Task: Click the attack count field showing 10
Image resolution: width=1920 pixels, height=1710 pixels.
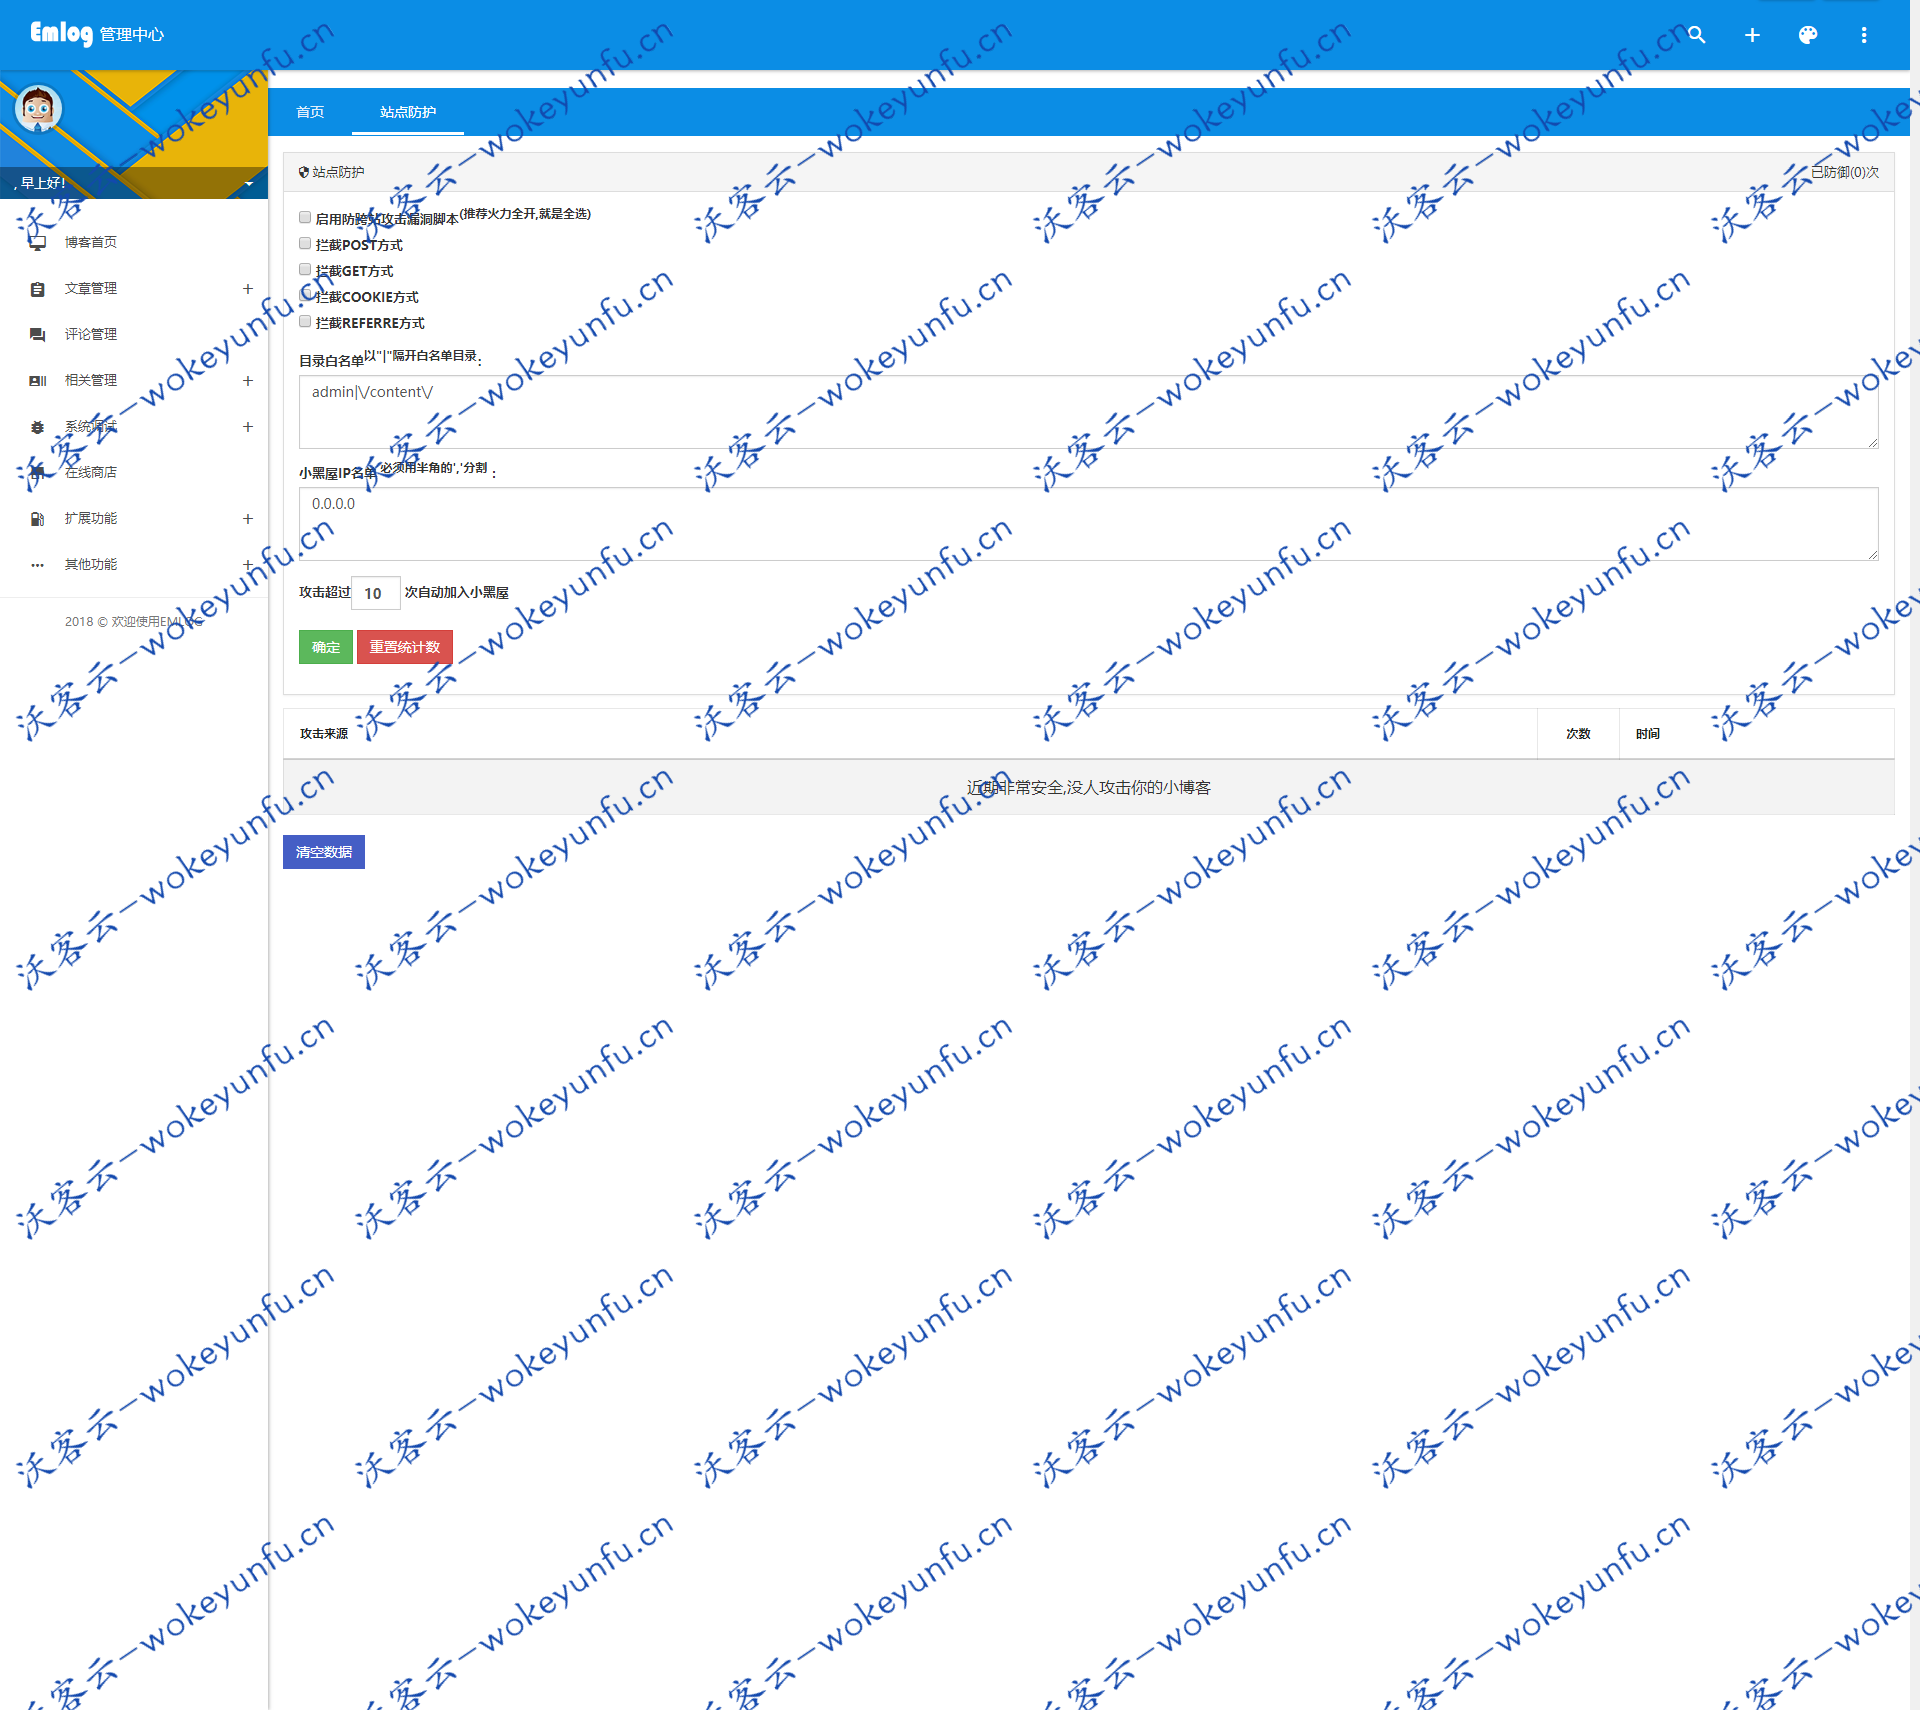Action: (376, 593)
